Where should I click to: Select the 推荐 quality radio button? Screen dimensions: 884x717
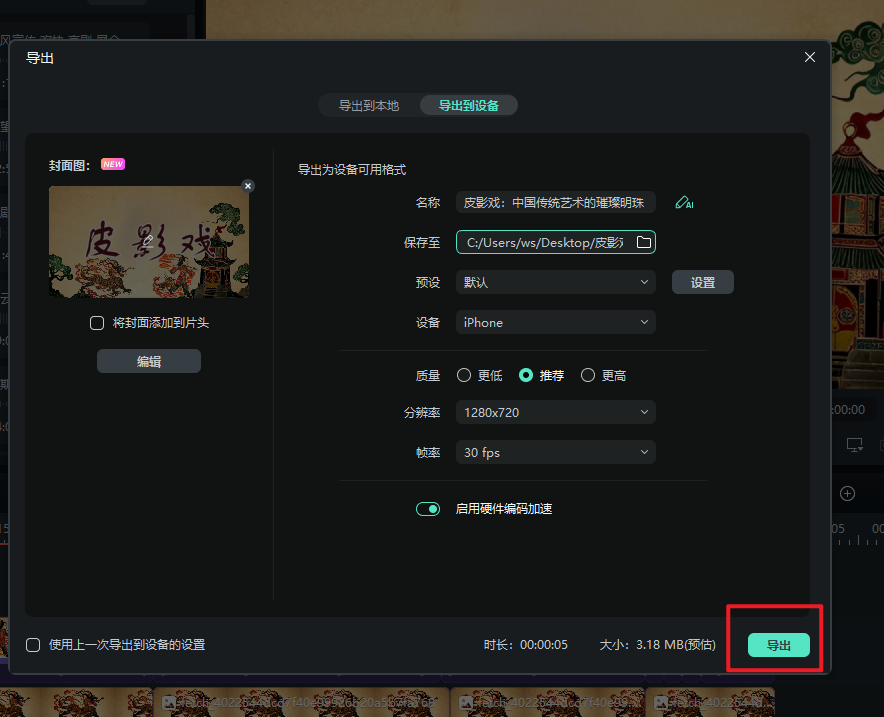pyautogui.click(x=525, y=375)
